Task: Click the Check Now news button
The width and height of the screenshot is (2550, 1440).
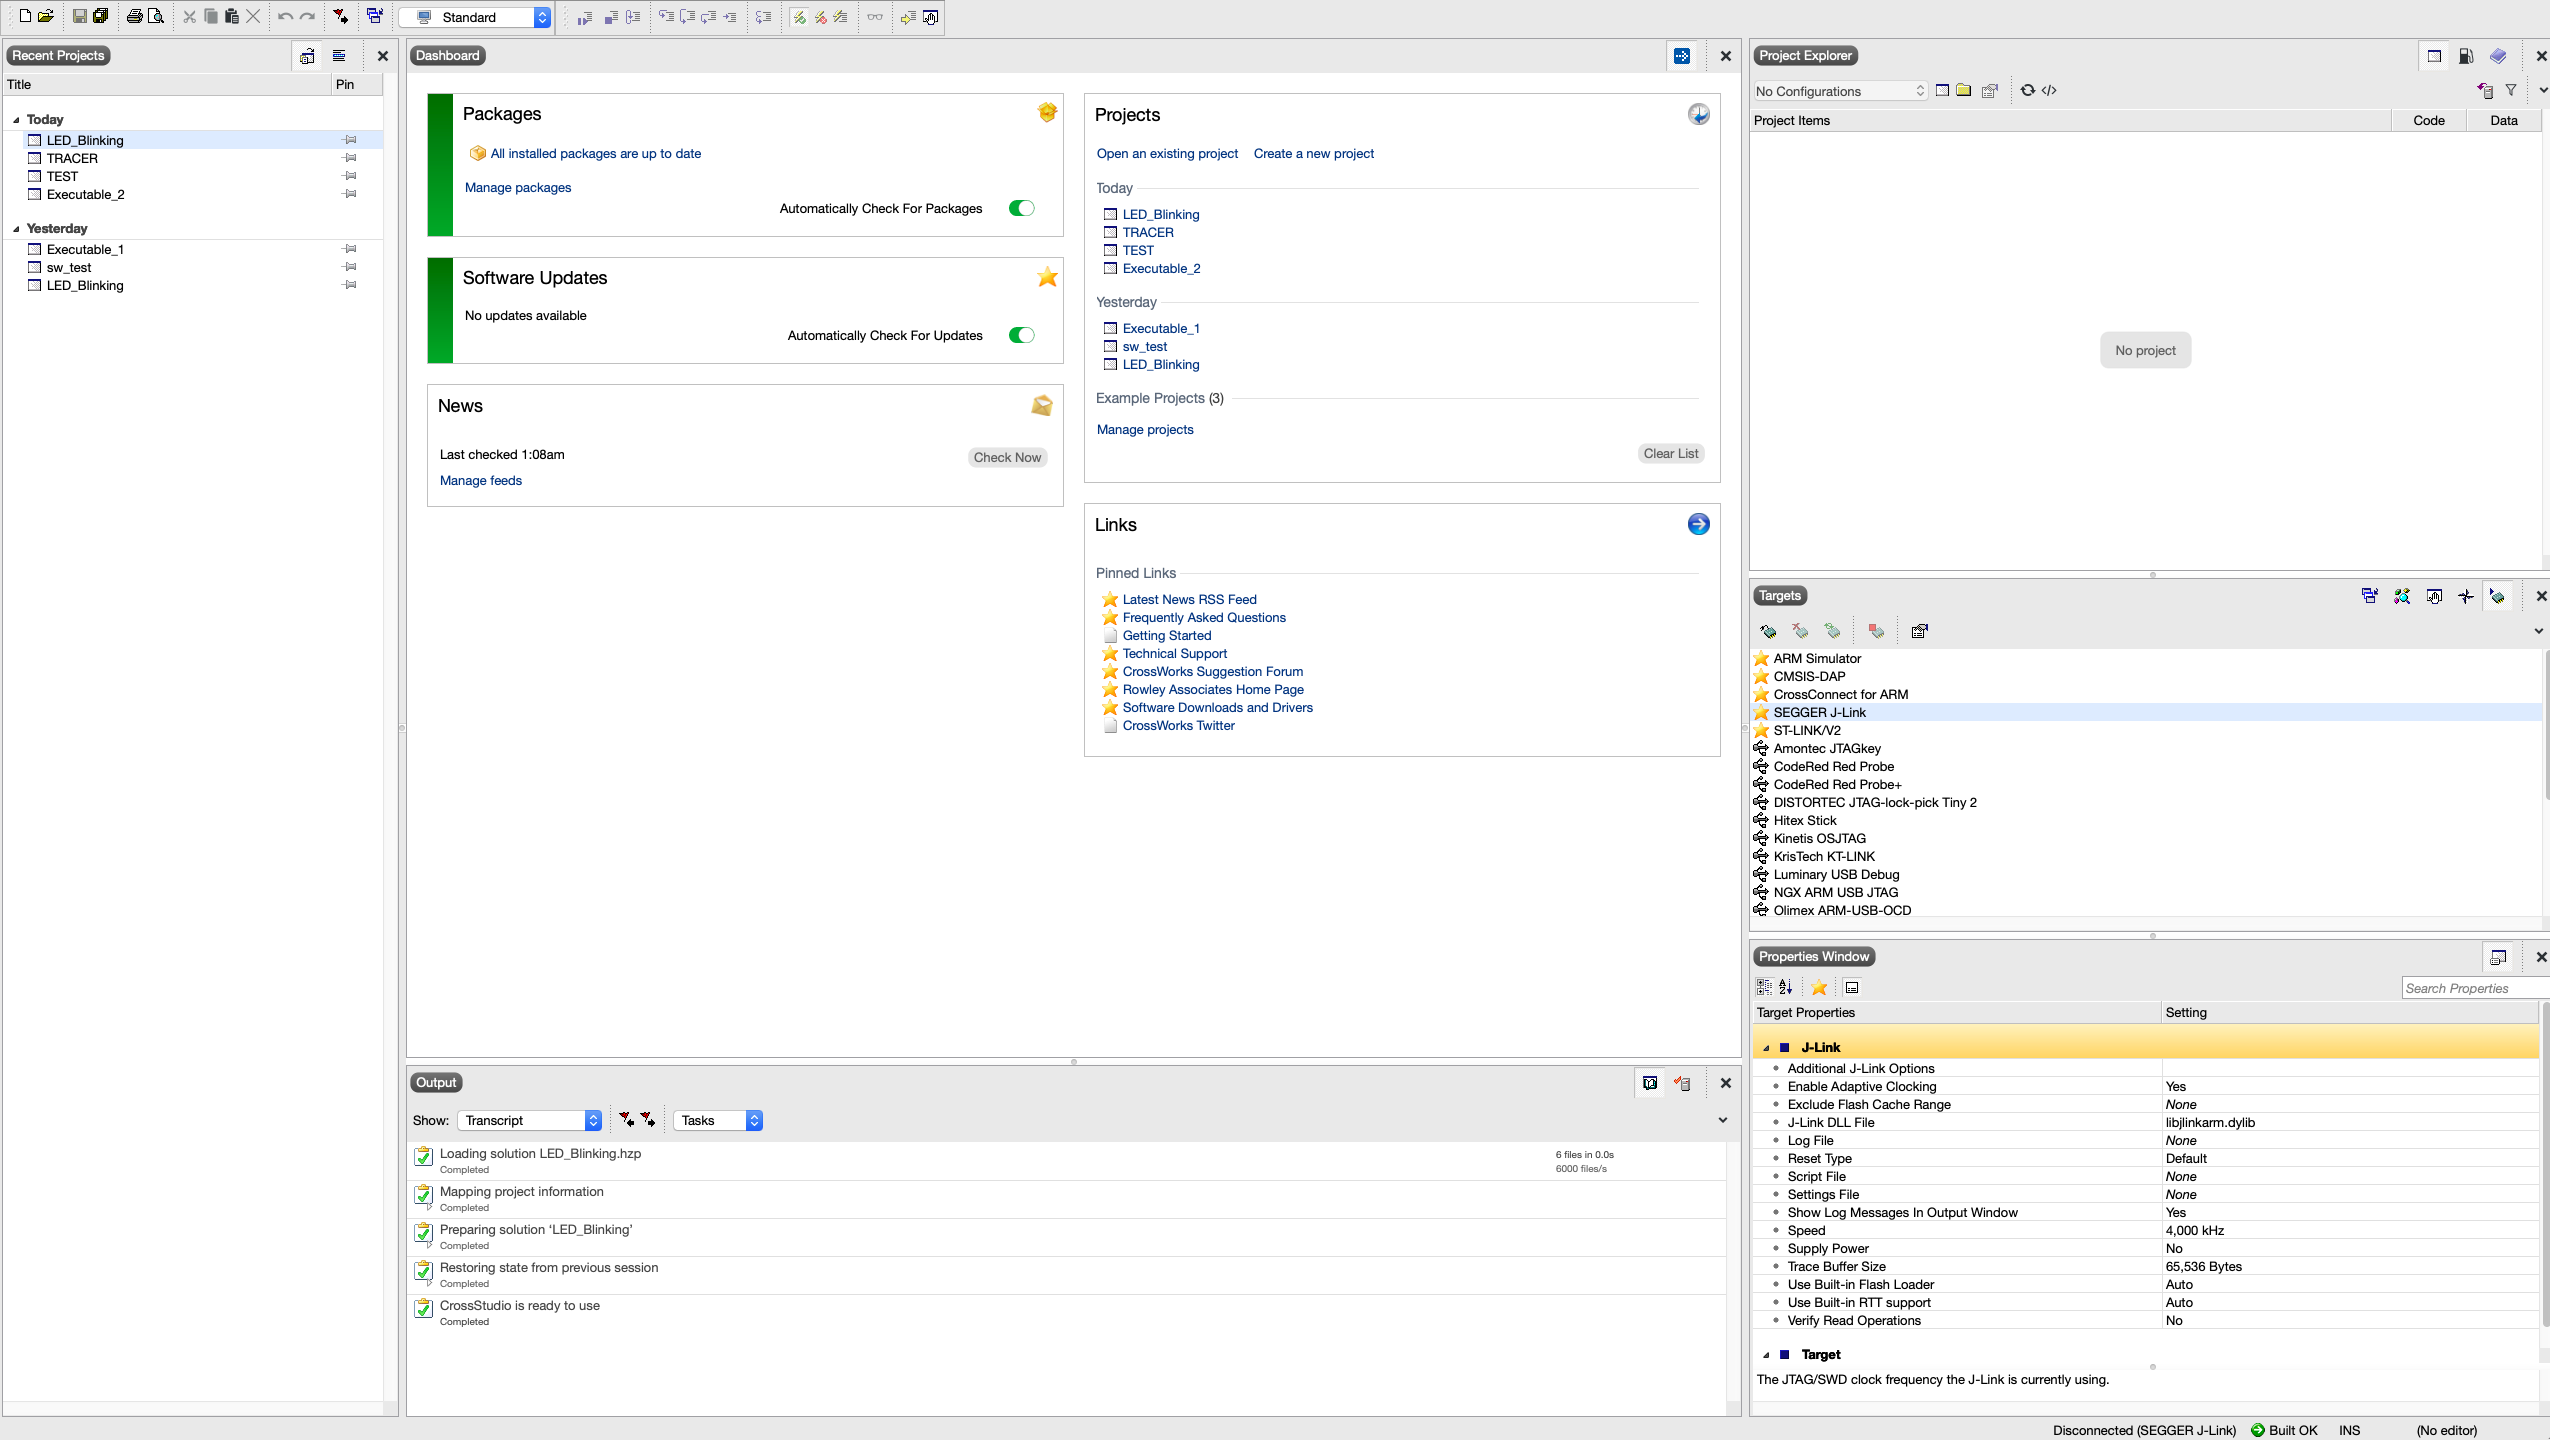Action: pyautogui.click(x=1007, y=457)
